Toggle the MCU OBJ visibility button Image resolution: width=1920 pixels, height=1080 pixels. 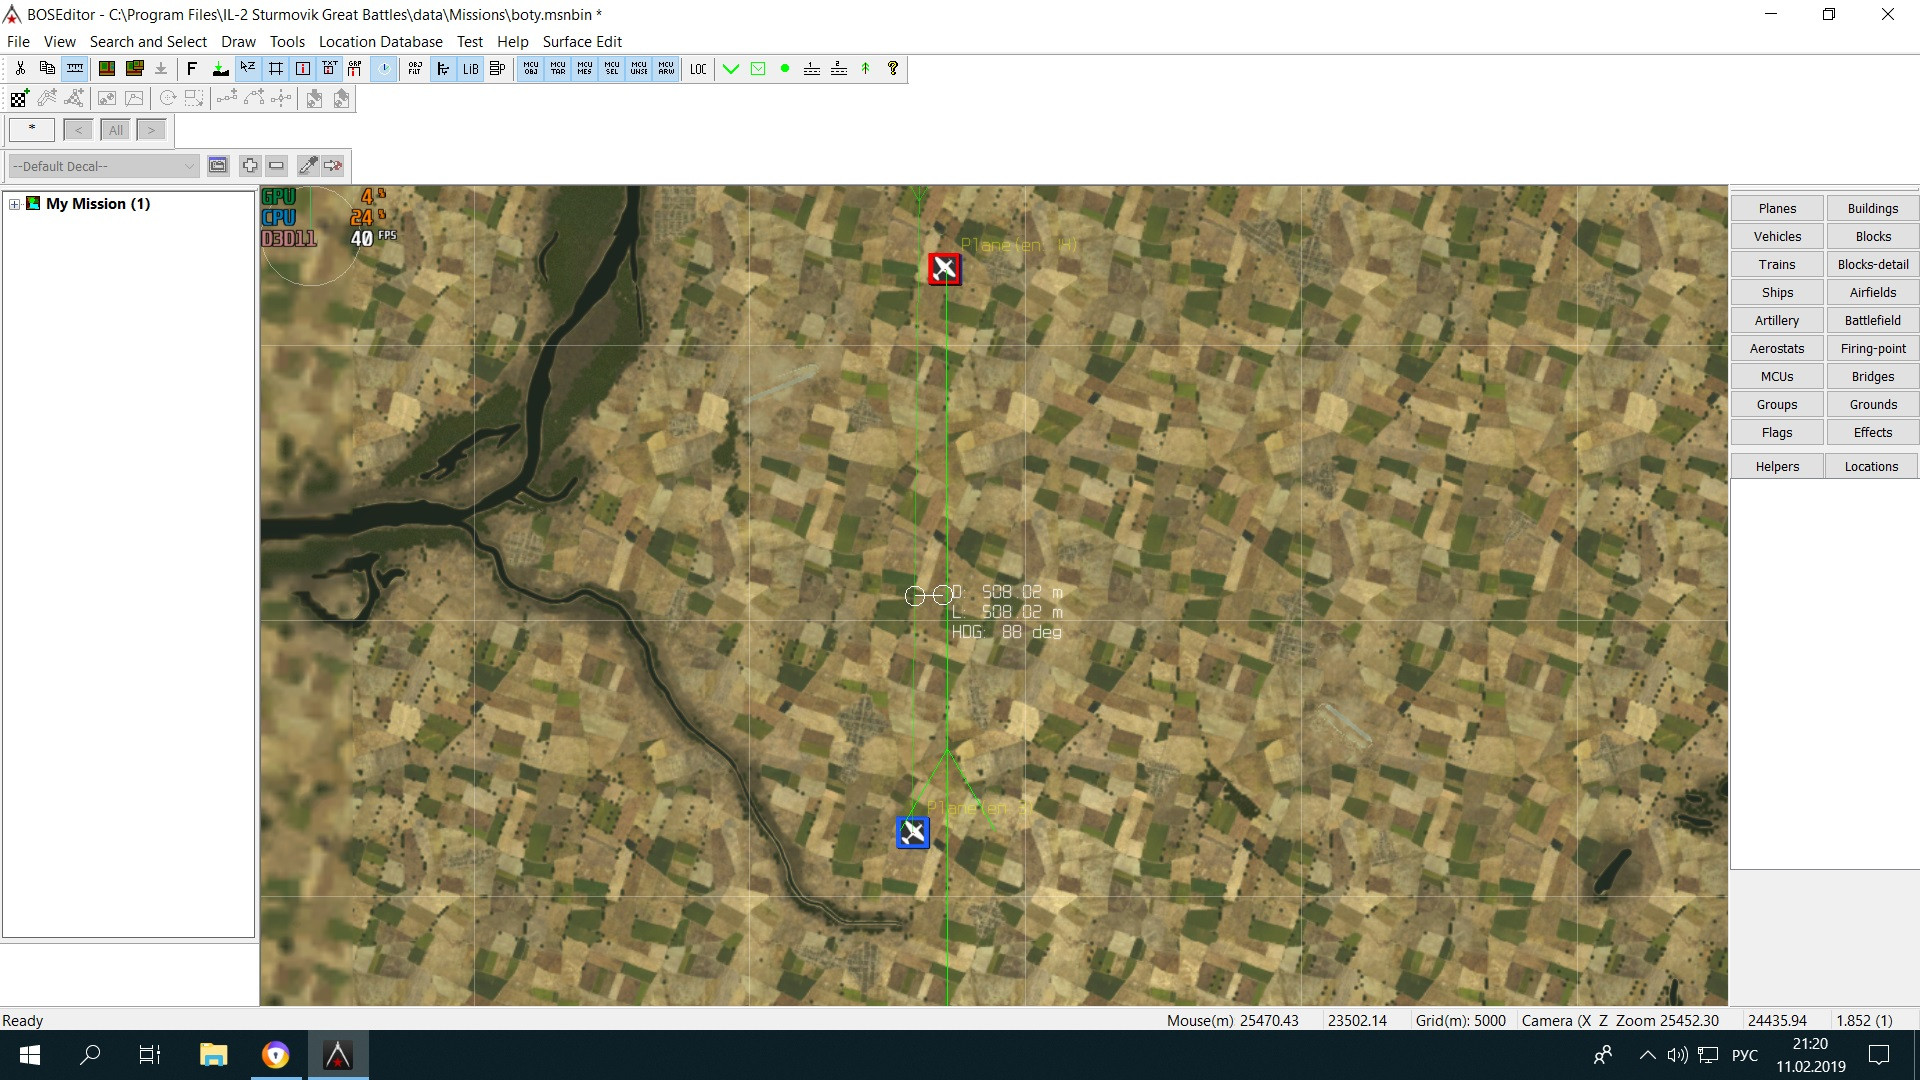pos(531,68)
